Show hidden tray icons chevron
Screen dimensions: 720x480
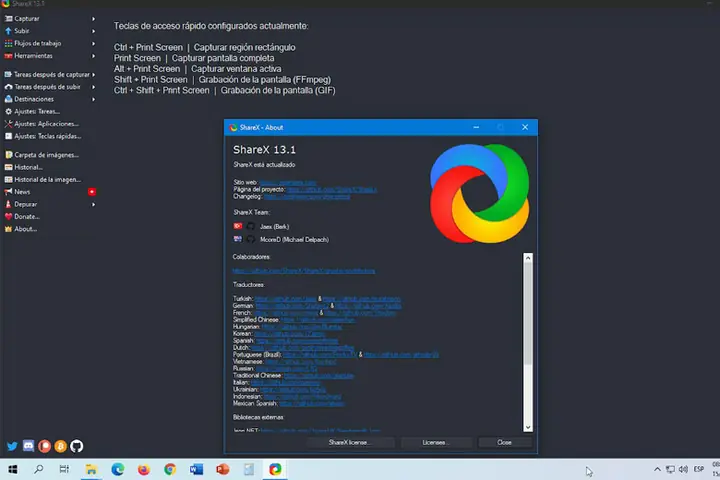(657, 469)
